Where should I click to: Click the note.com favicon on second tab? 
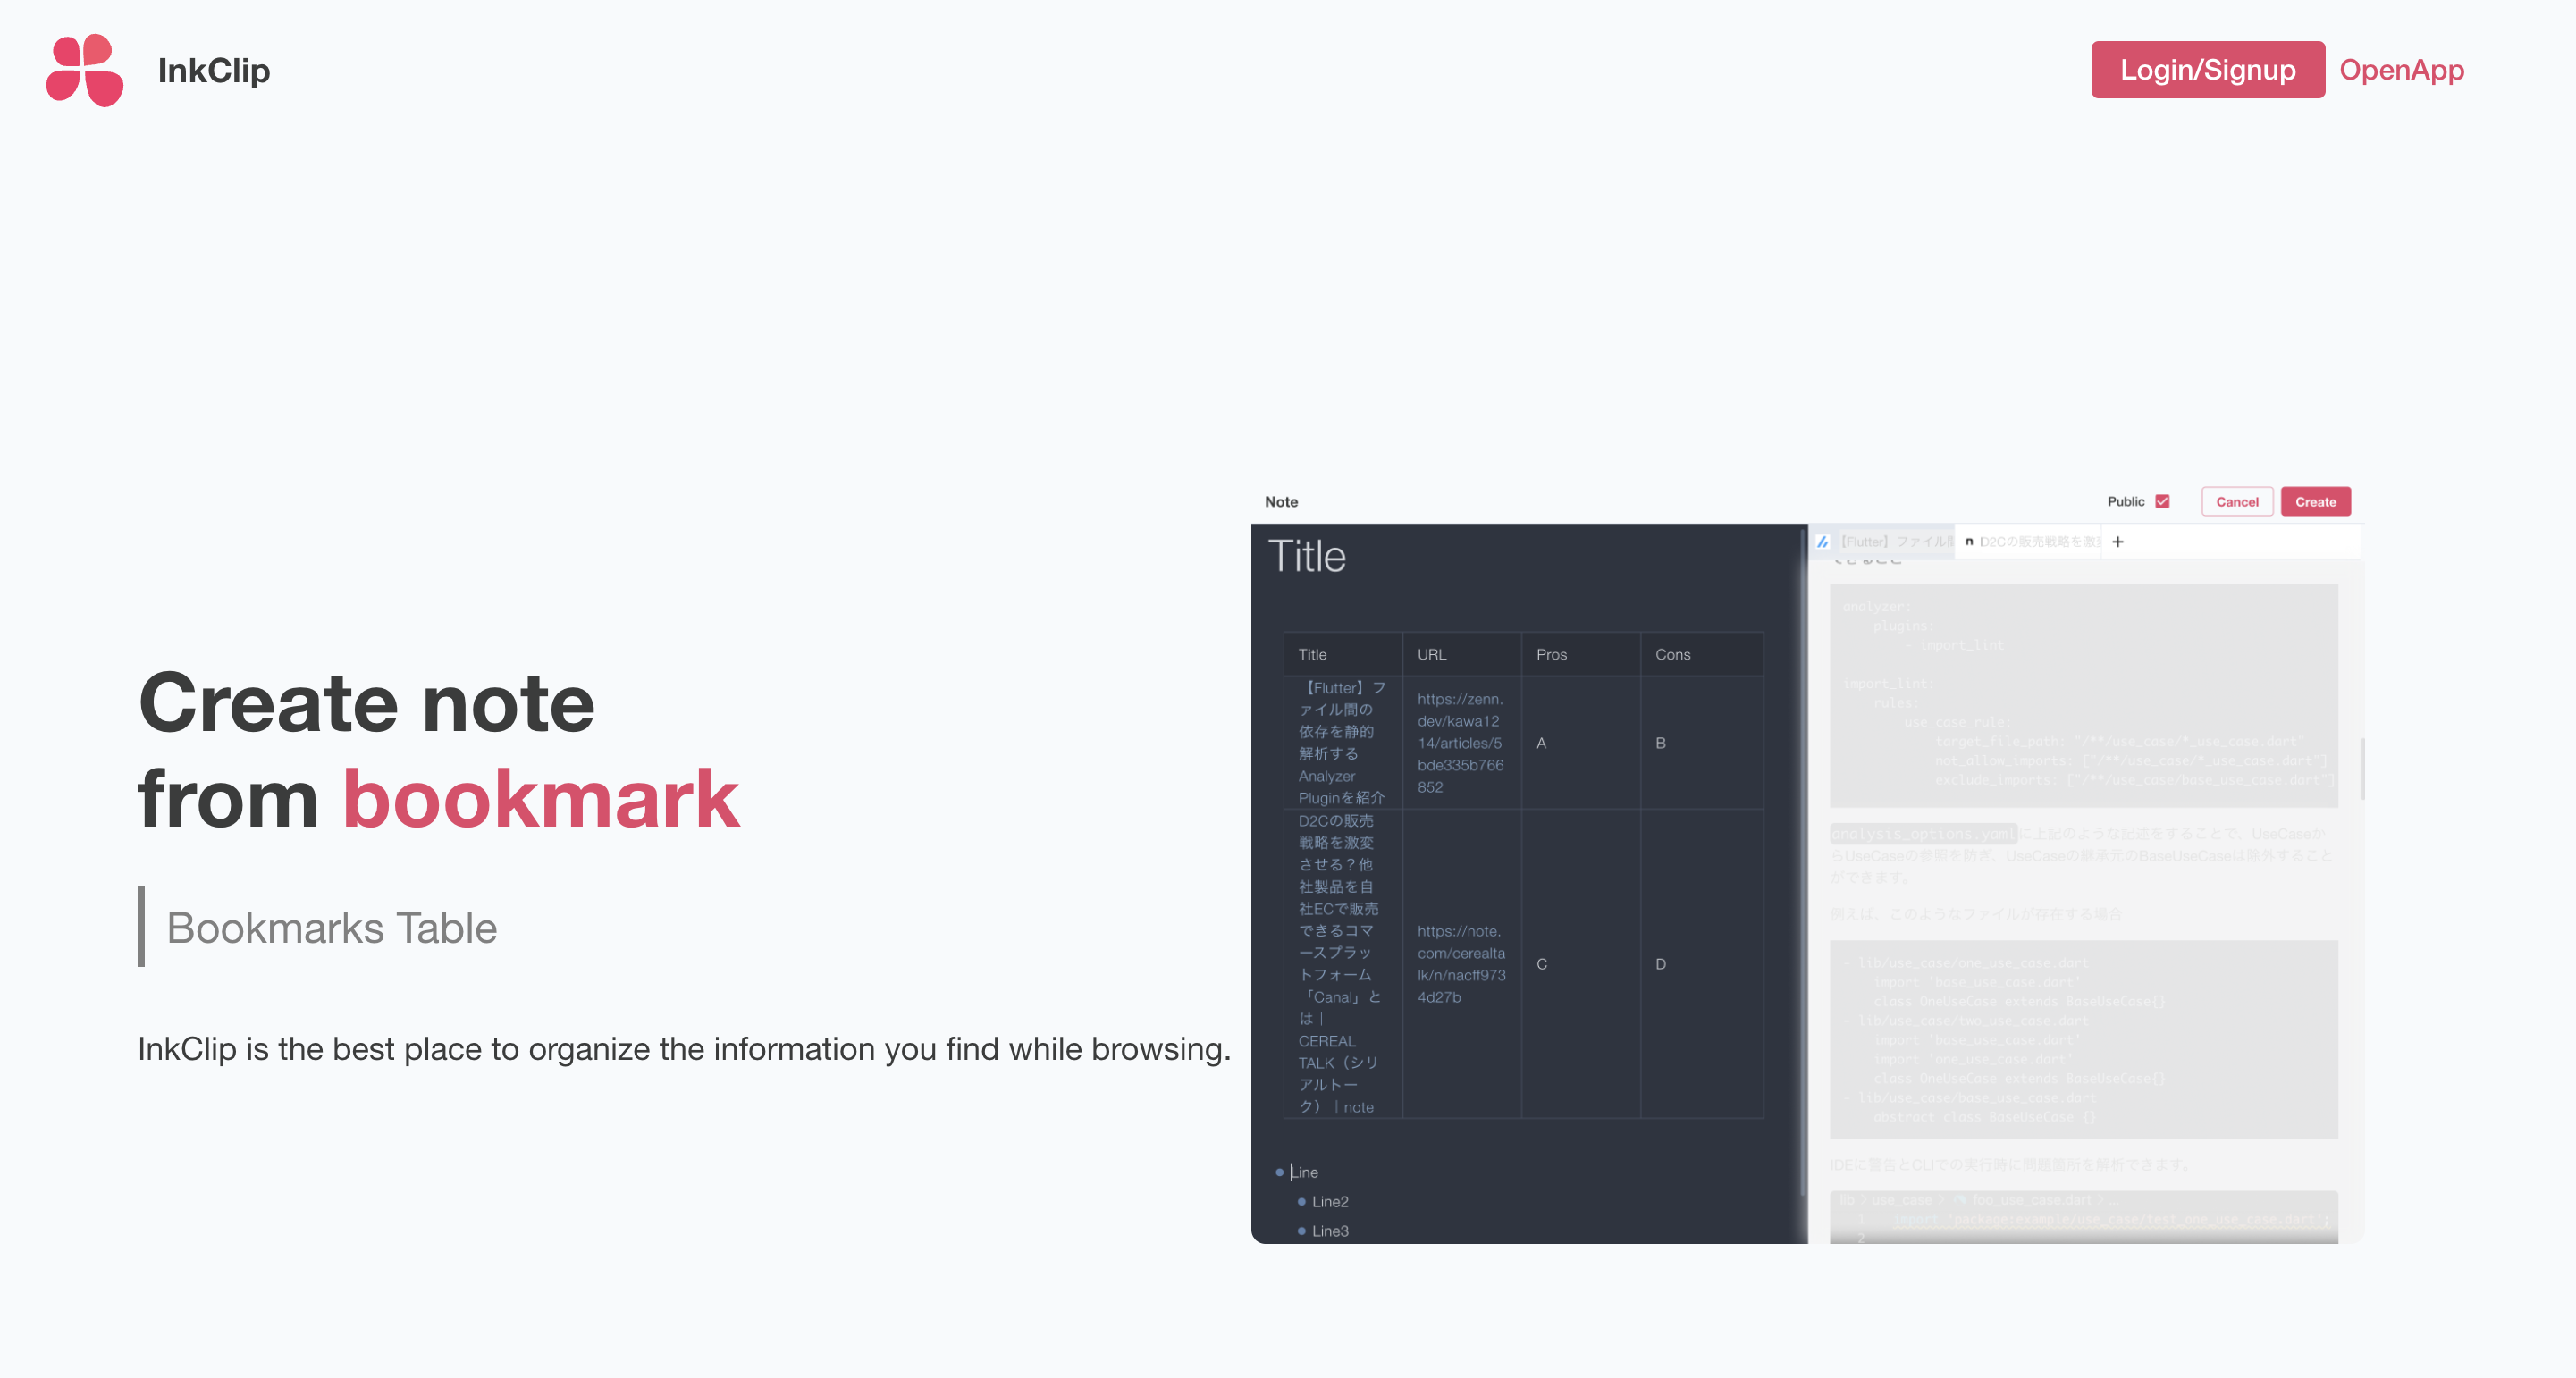tap(1969, 542)
